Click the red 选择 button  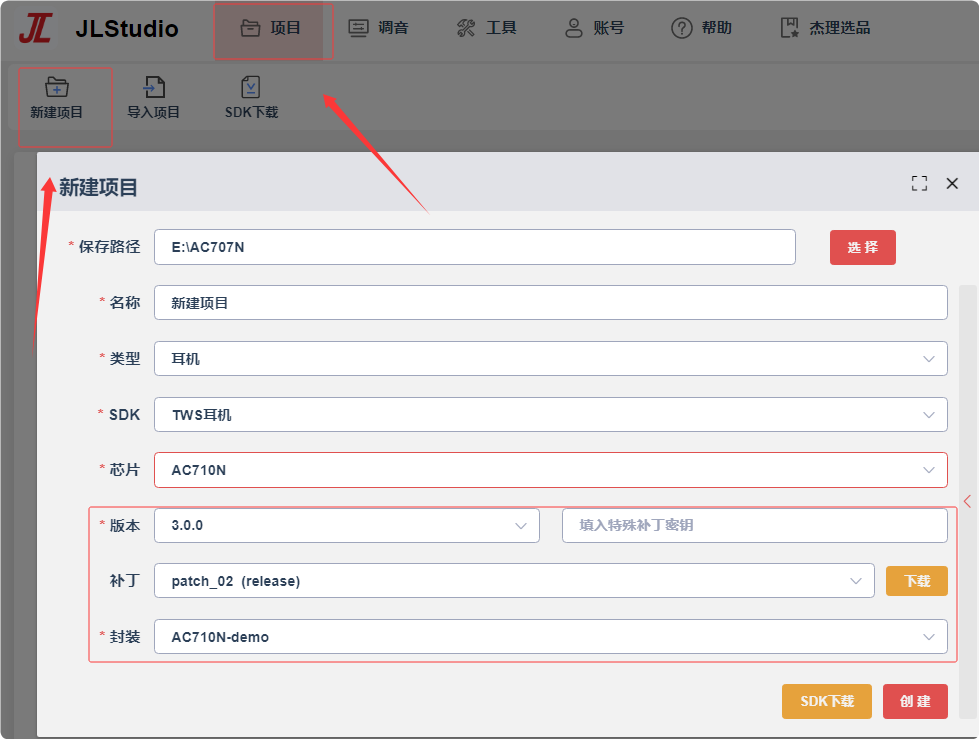click(863, 247)
